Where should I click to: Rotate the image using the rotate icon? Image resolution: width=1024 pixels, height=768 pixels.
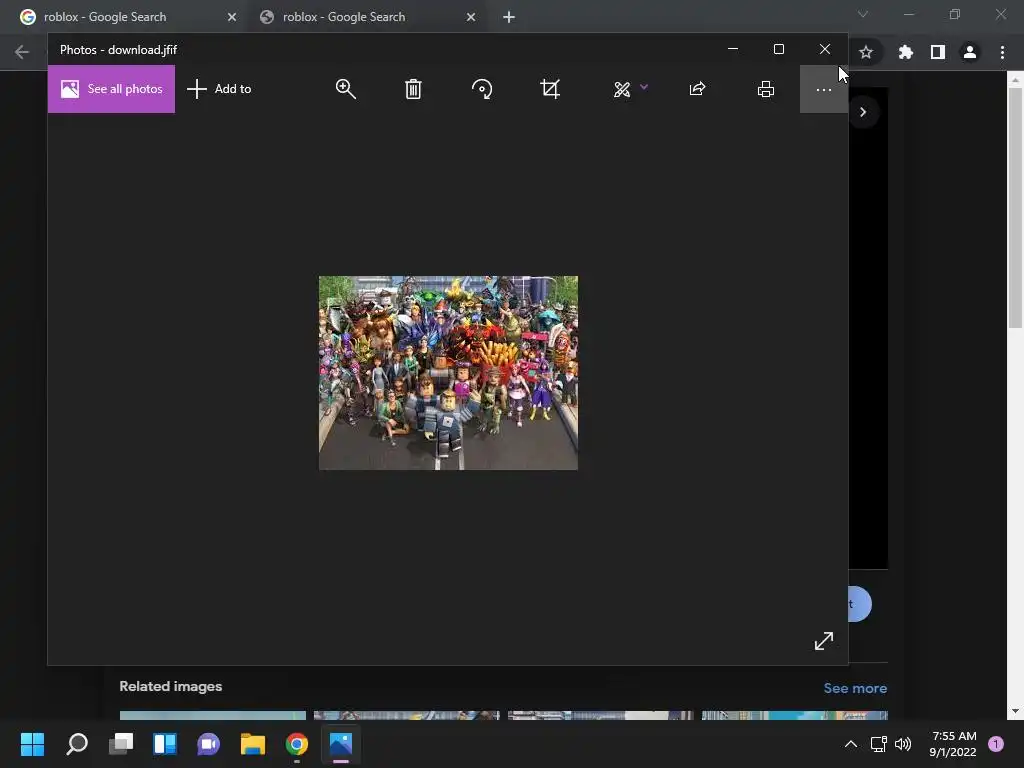482,89
